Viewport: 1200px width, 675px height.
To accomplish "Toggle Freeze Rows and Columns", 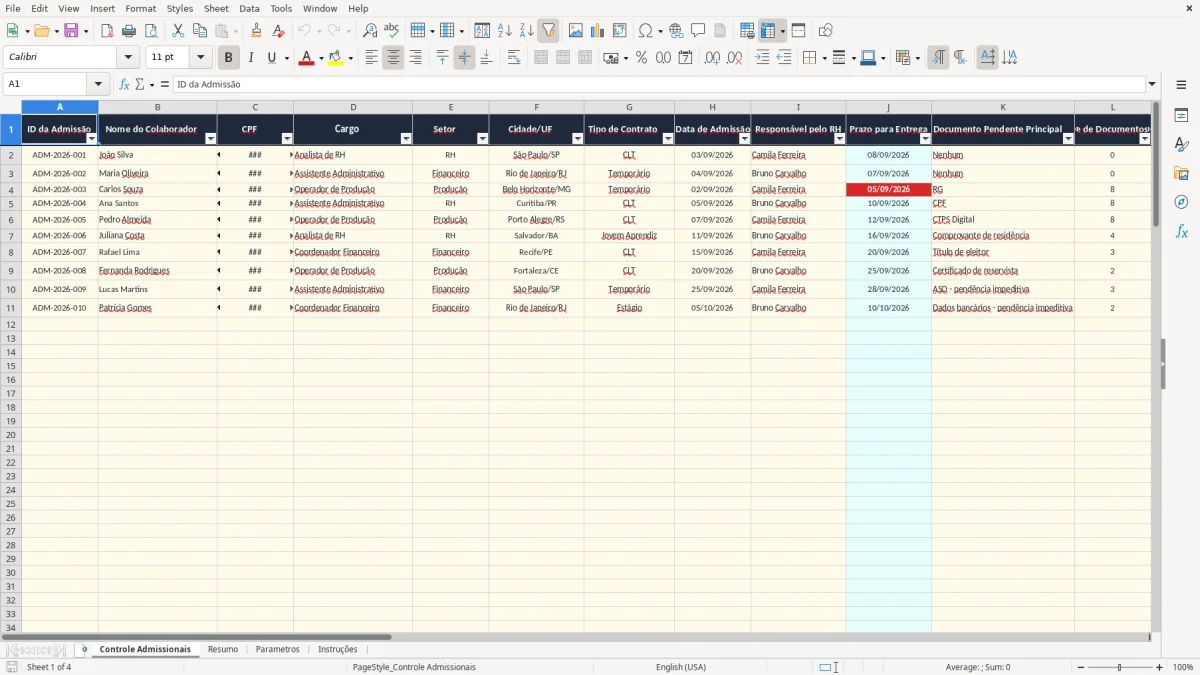I will point(769,31).
